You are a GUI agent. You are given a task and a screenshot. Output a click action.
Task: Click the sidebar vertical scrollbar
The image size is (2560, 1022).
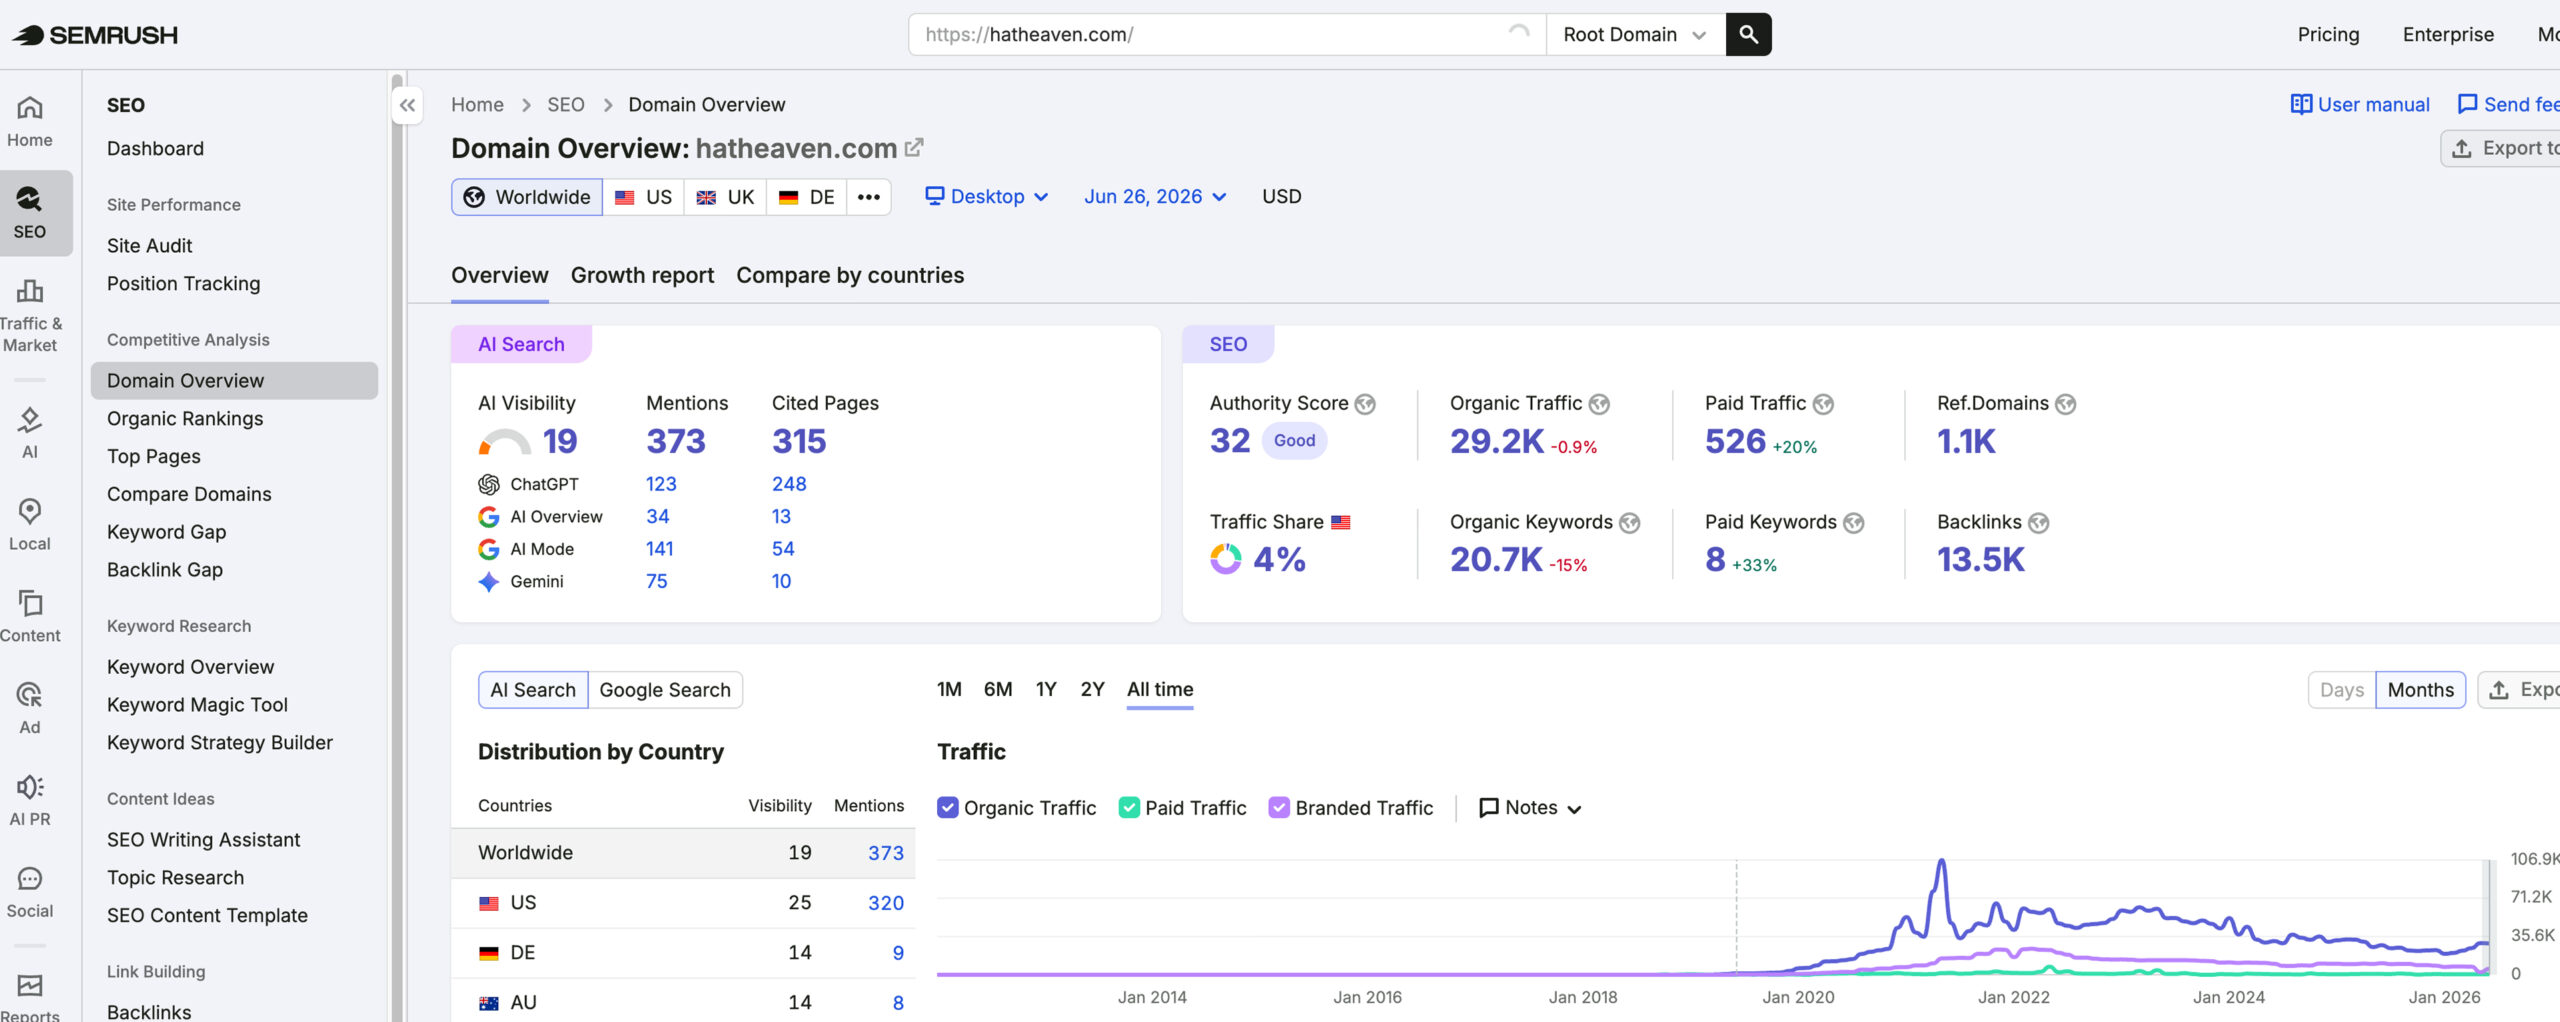point(398,546)
